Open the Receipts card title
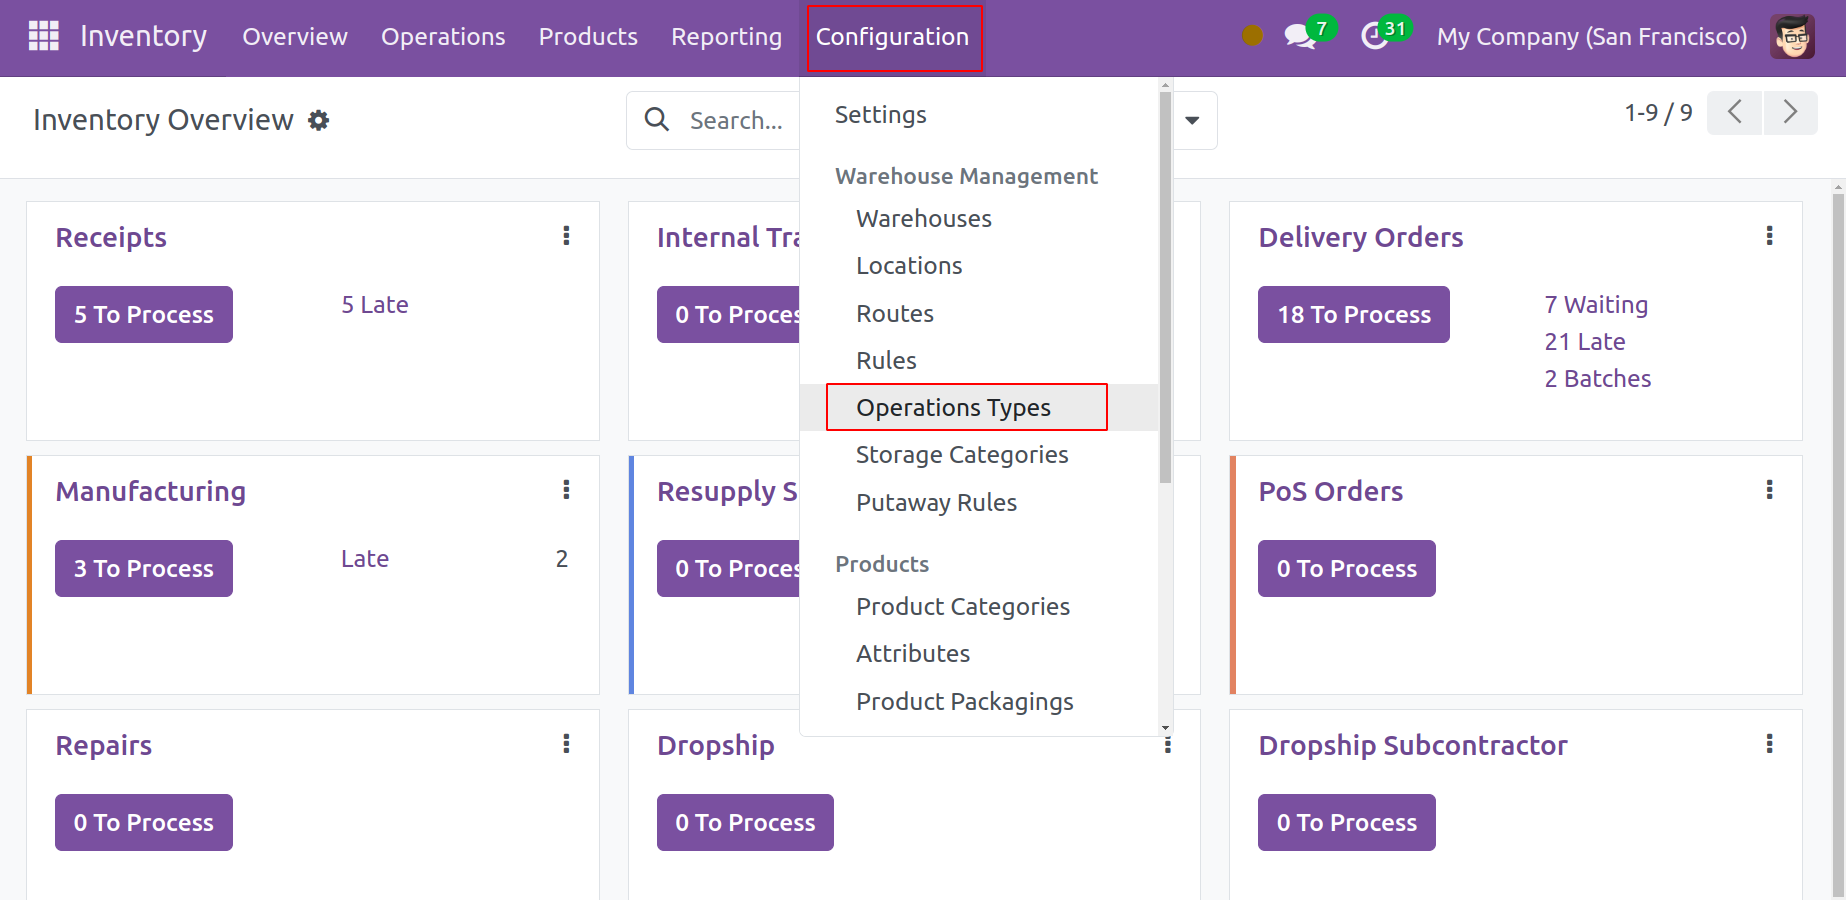 tap(111, 238)
